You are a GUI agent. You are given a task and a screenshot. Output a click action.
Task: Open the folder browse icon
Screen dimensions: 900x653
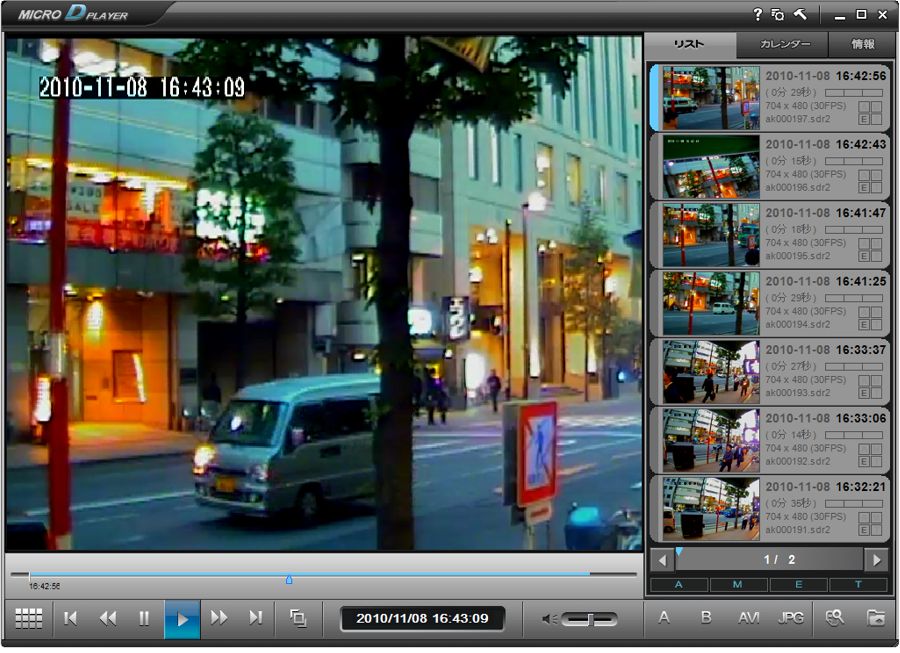(x=875, y=618)
